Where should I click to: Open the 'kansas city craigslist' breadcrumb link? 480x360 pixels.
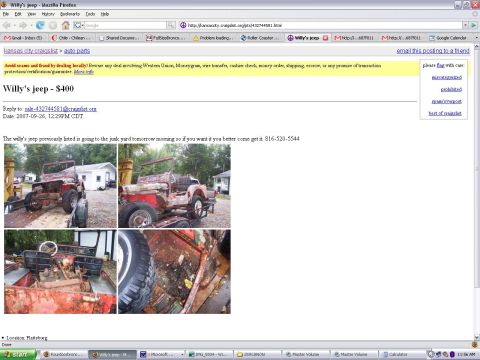coord(31,51)
